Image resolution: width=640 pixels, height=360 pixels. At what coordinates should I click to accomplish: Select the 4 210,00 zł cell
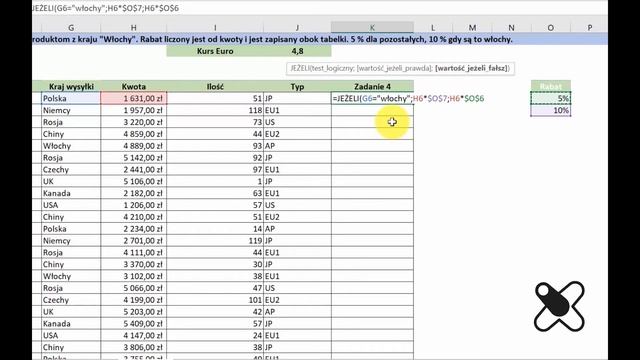point(133,217)
